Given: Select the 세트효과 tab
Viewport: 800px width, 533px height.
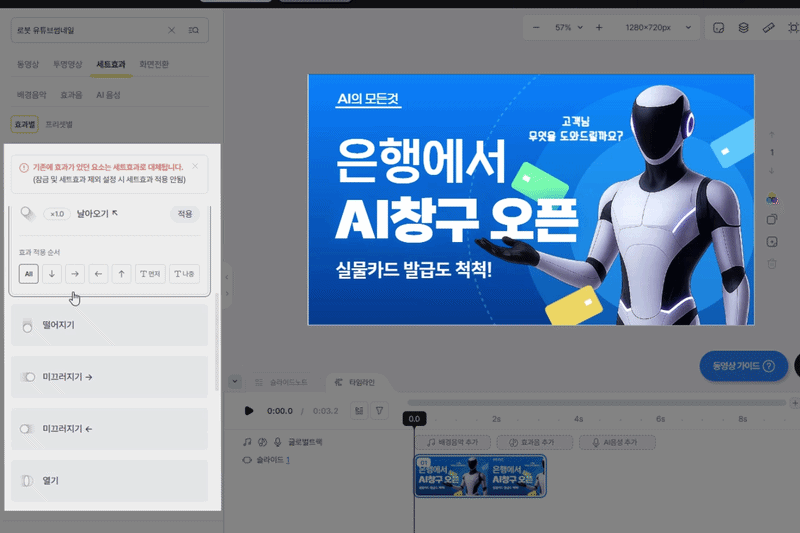Looking at the screenshot, I should [111, 64].
